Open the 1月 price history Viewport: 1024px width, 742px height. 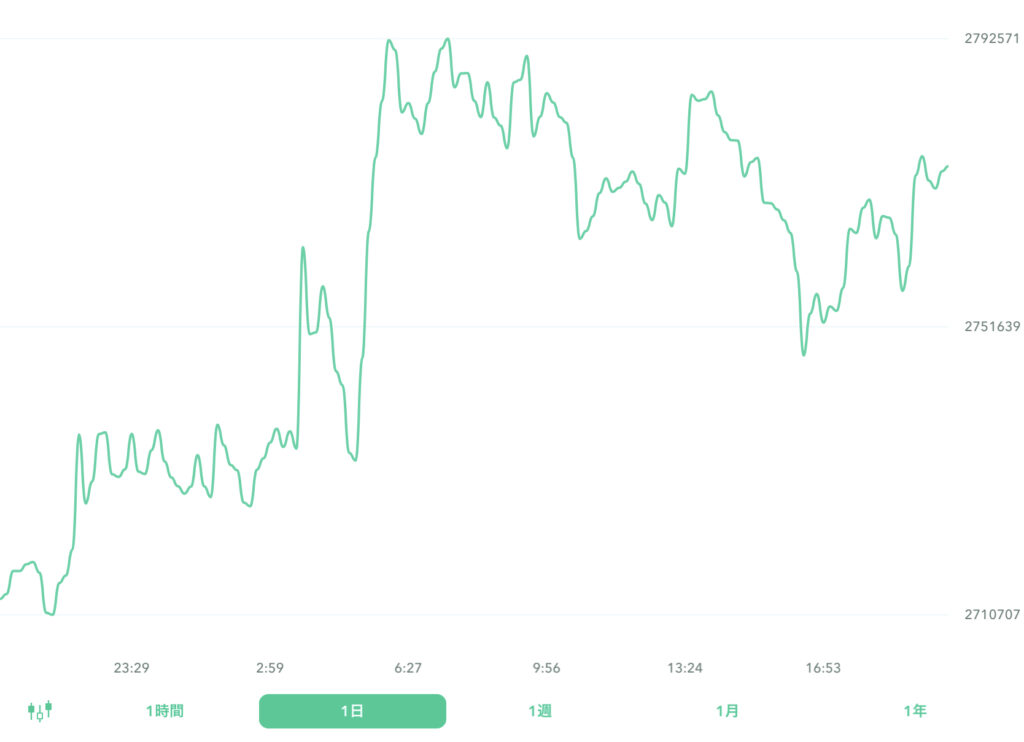(728, 711)
